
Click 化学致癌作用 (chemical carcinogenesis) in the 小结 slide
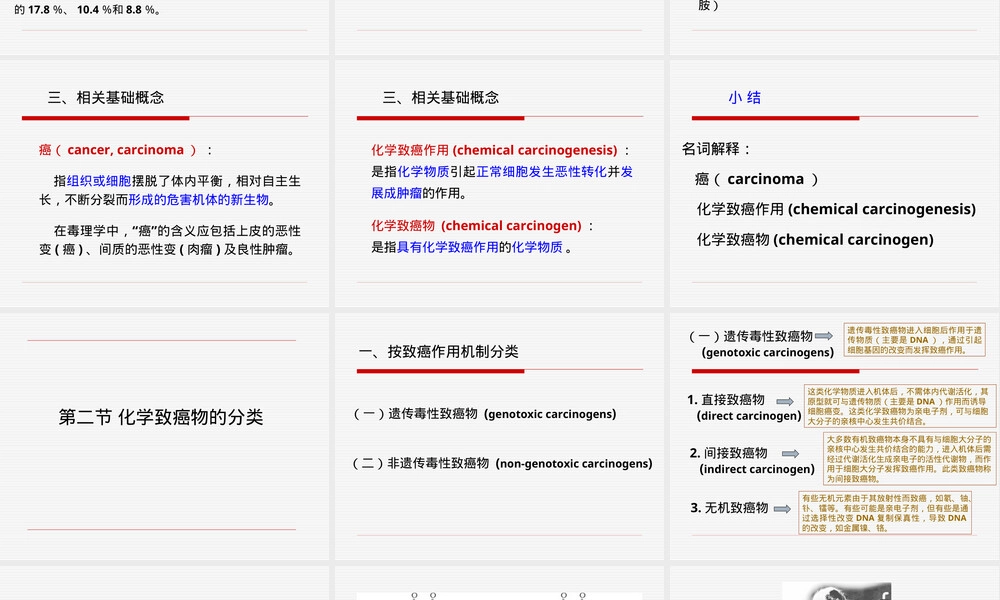[x=836, y=209]
